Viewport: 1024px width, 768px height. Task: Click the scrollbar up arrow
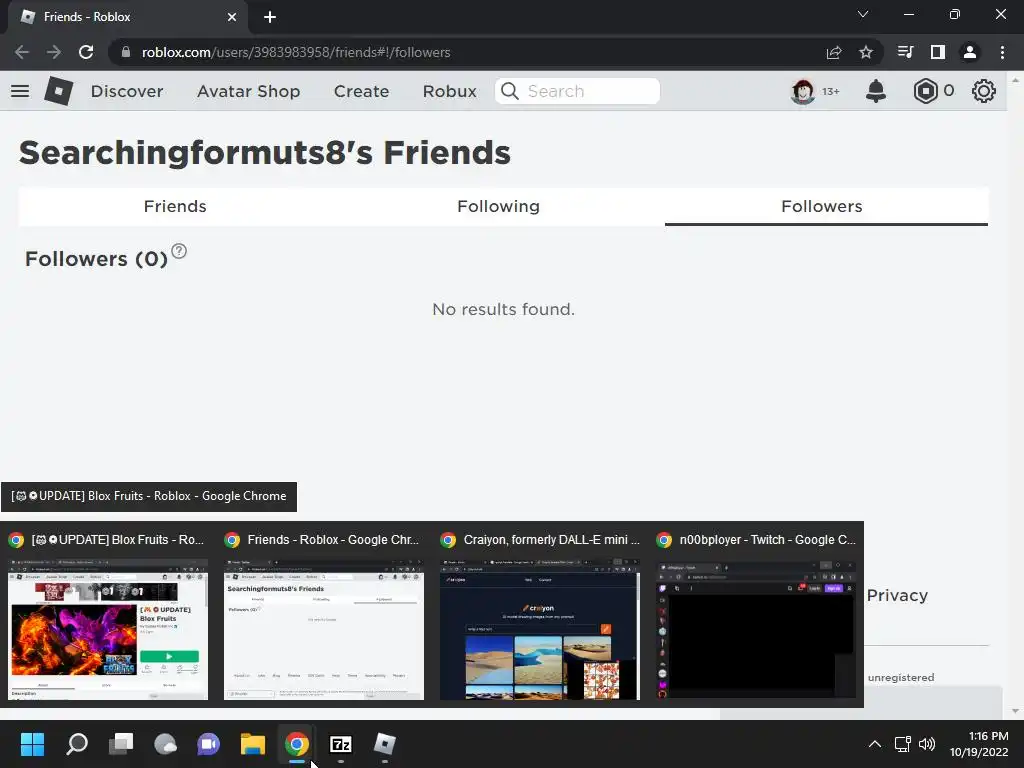tap(1015, 80)
